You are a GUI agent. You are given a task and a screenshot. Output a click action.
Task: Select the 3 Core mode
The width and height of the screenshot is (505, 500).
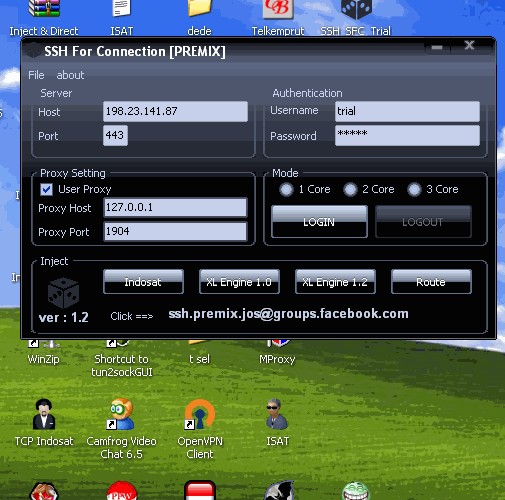[x=414, y=190]
